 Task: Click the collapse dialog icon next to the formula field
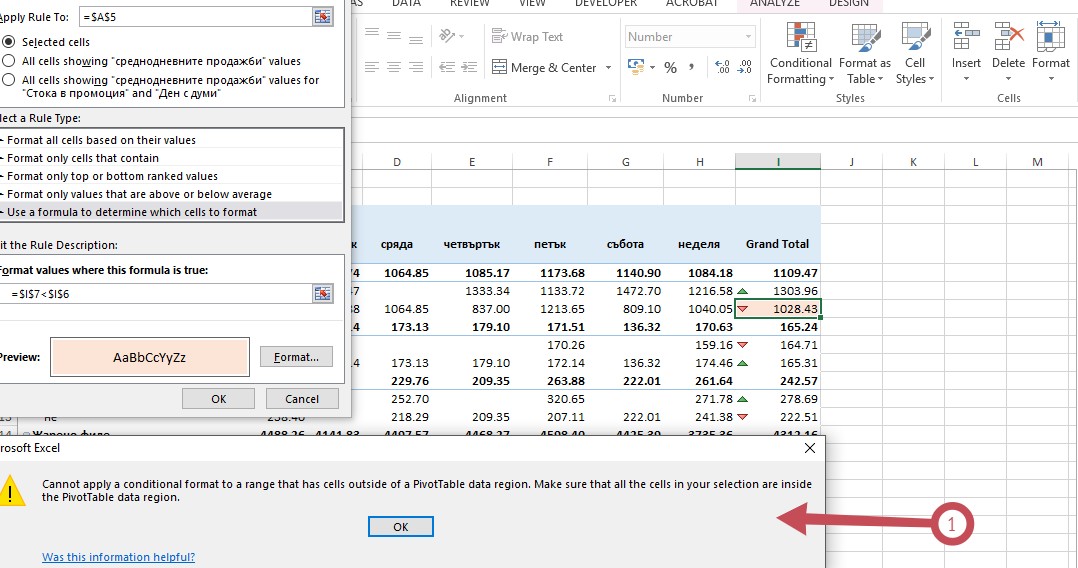pos(322,293)
